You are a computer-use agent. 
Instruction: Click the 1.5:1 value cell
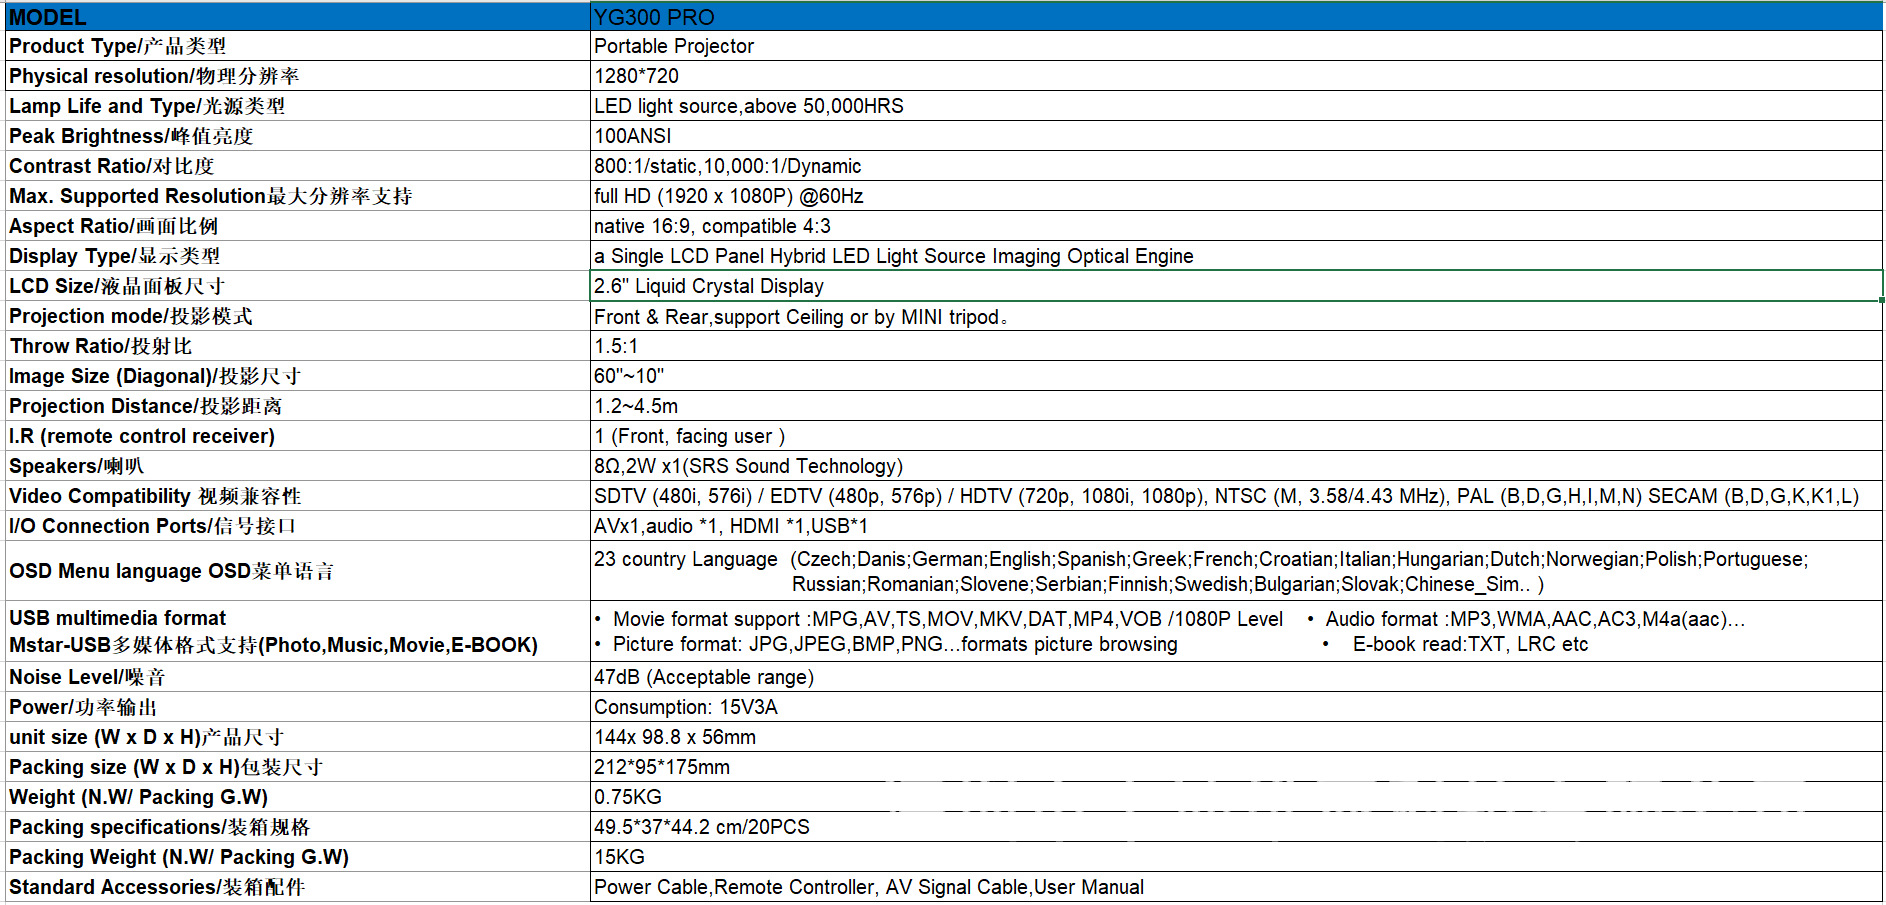pos(1236,346)
